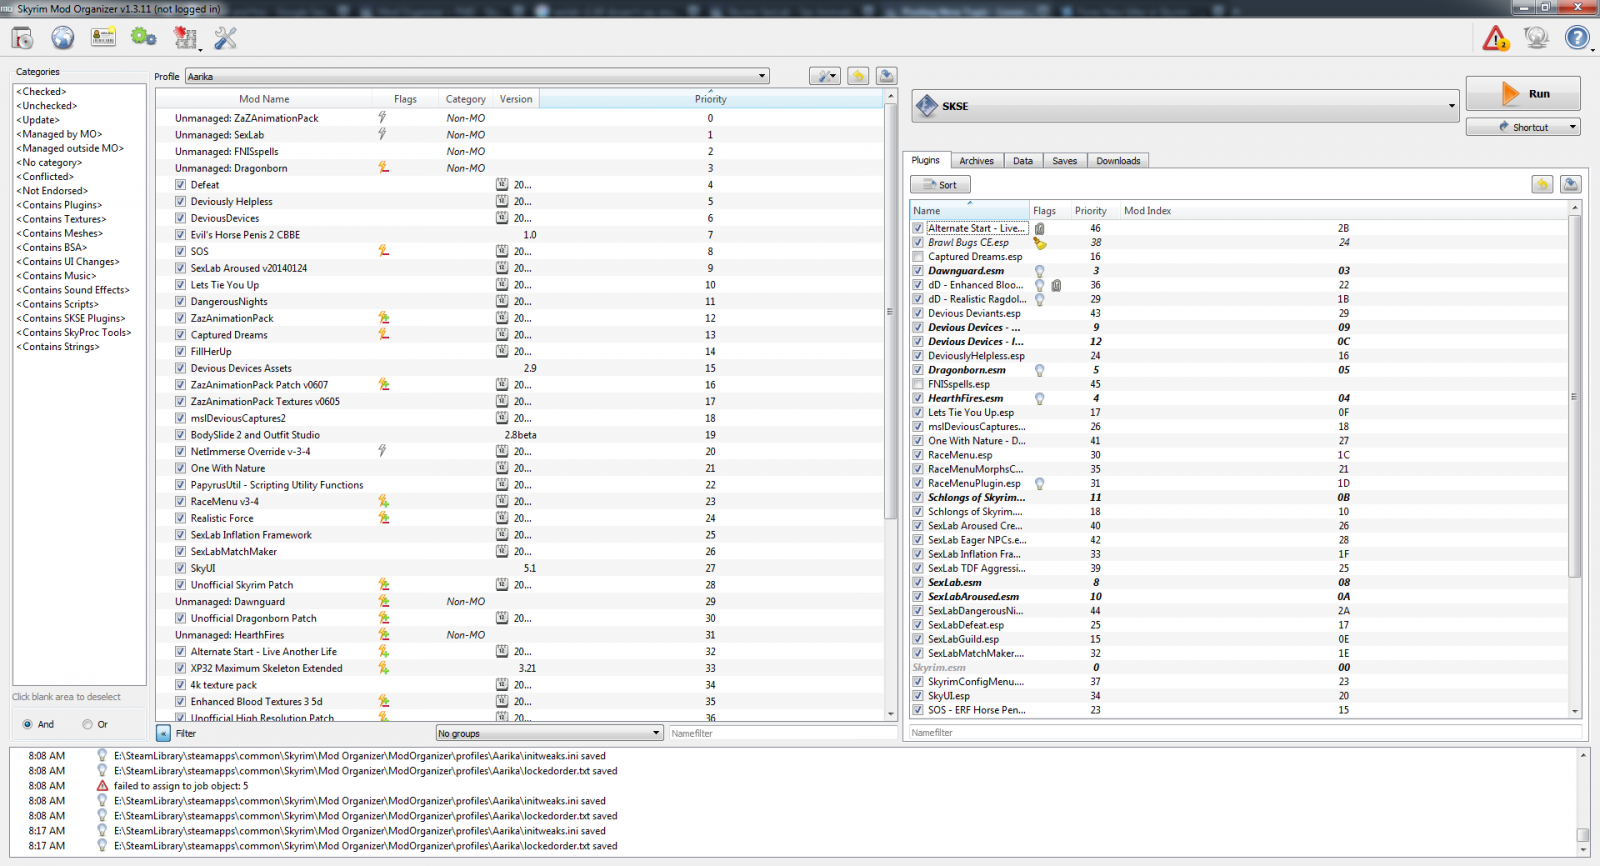Click the Install Mod archive icon
The height and width of the screenshot is (866, 1600).
(x=22, y=38)
